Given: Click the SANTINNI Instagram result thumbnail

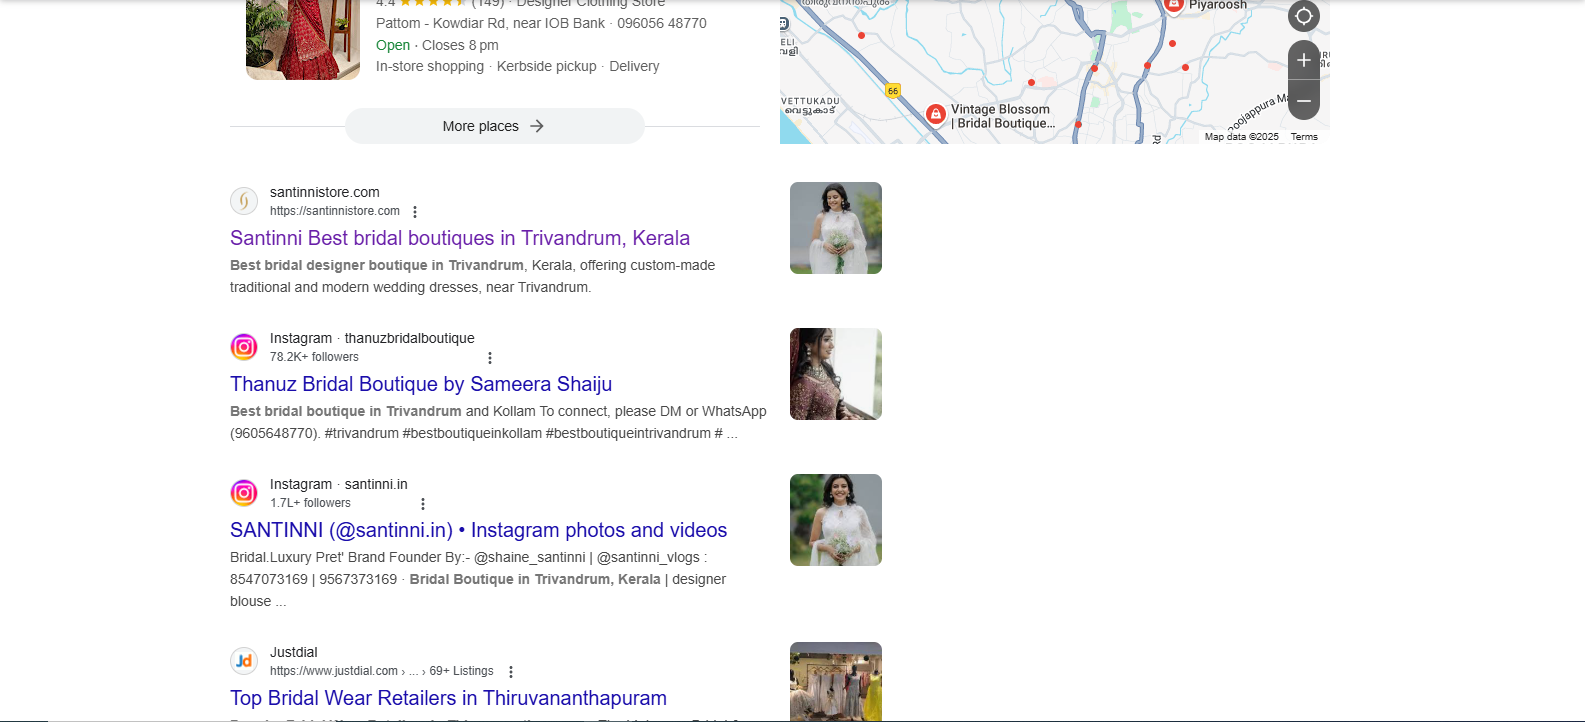Looking at the screenshot, I should click(x=836, y=520).
